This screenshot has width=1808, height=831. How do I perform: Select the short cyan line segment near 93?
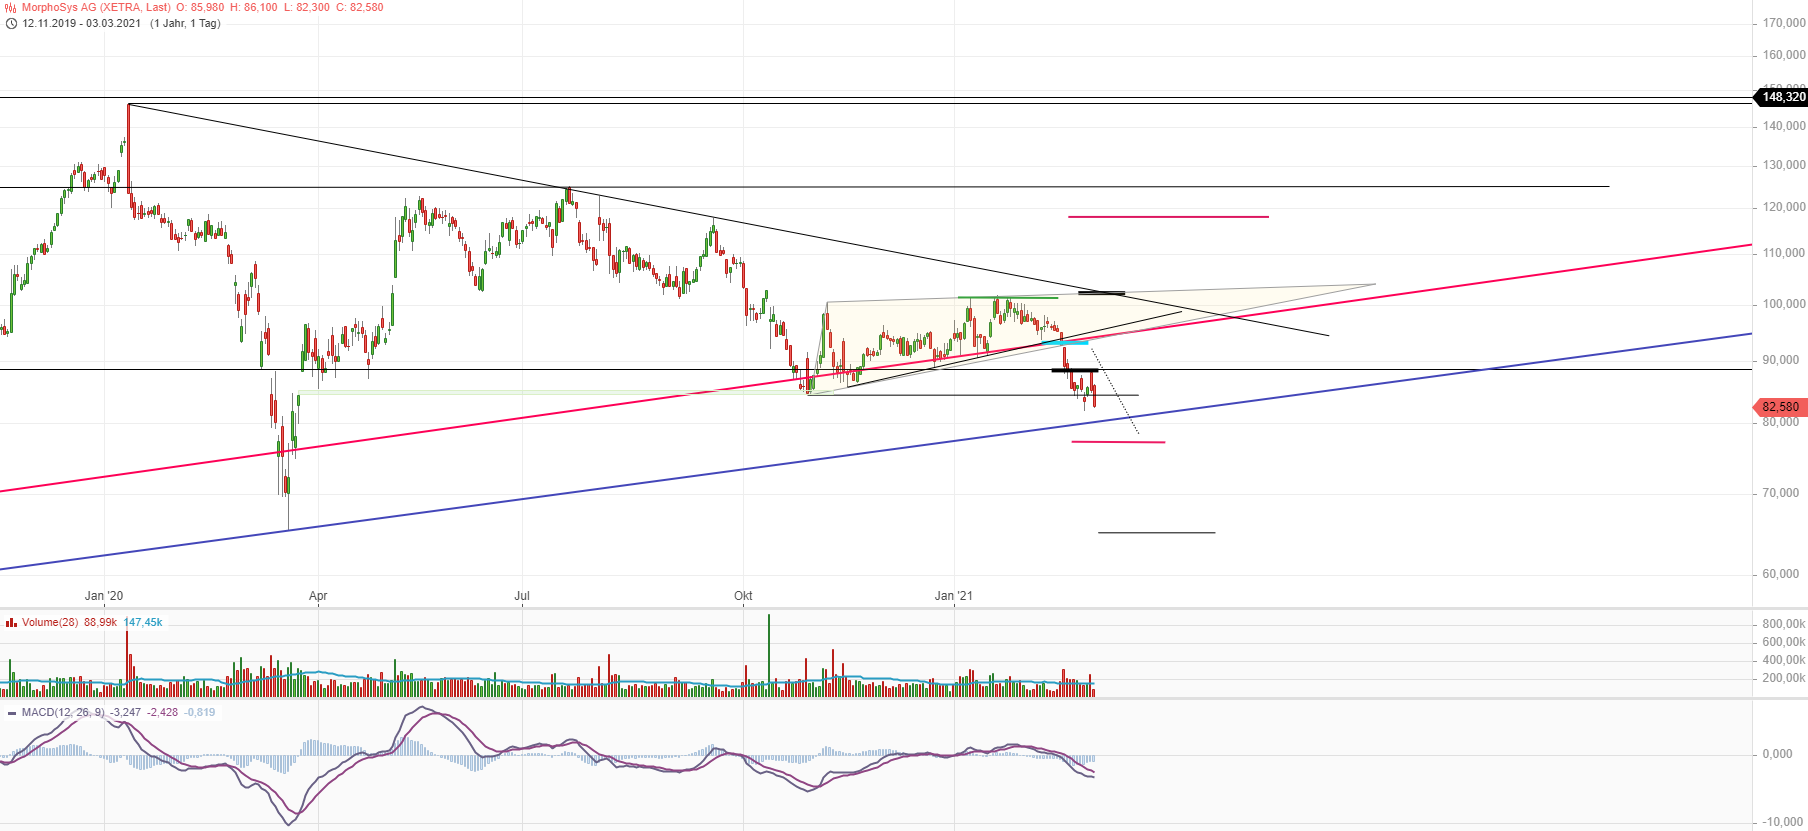pos(1065,343)
